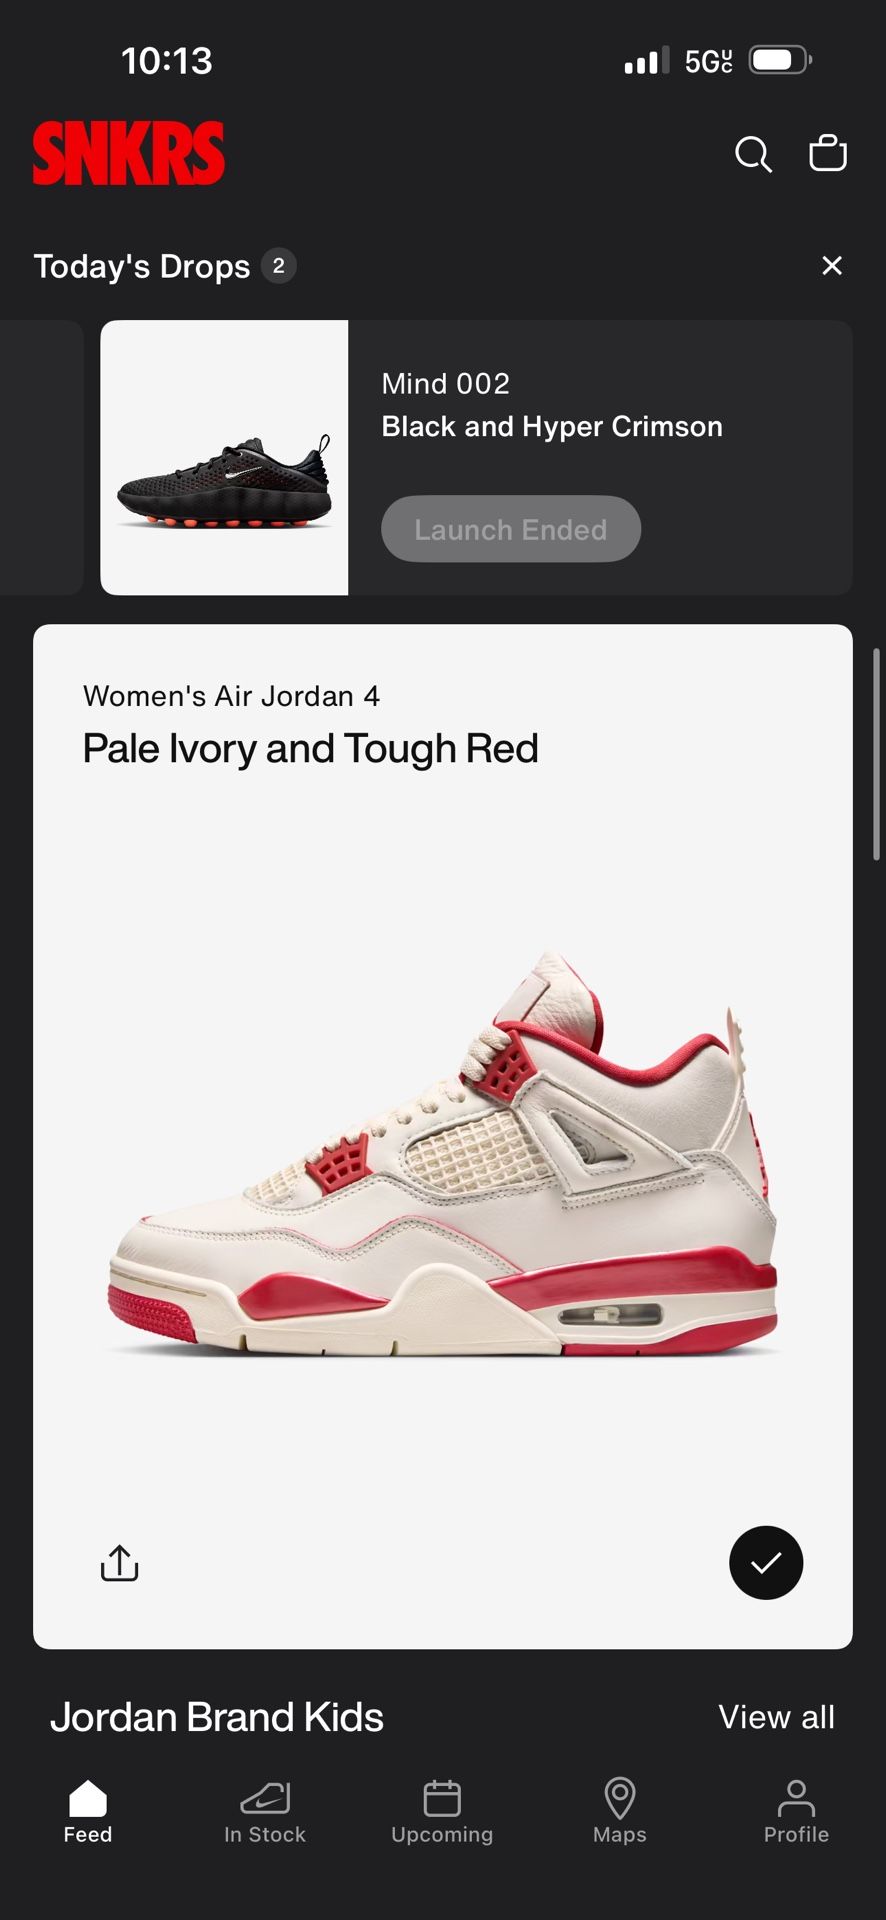The width and height of the screenshot is (886, 1920).
Task: Share the Pale Ivory and Tough Red shoe
Action: click(x=120, y=1562)
